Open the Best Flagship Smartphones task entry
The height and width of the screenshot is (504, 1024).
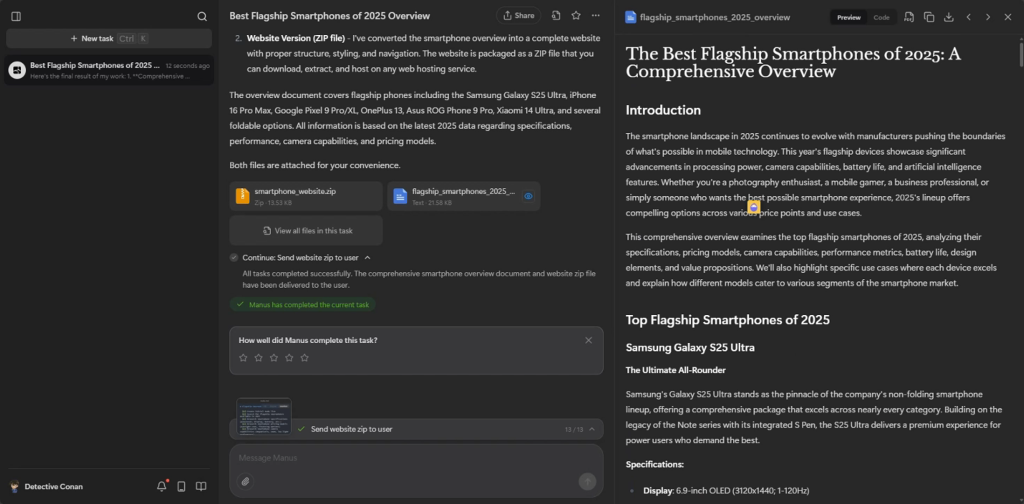[109, 70]
